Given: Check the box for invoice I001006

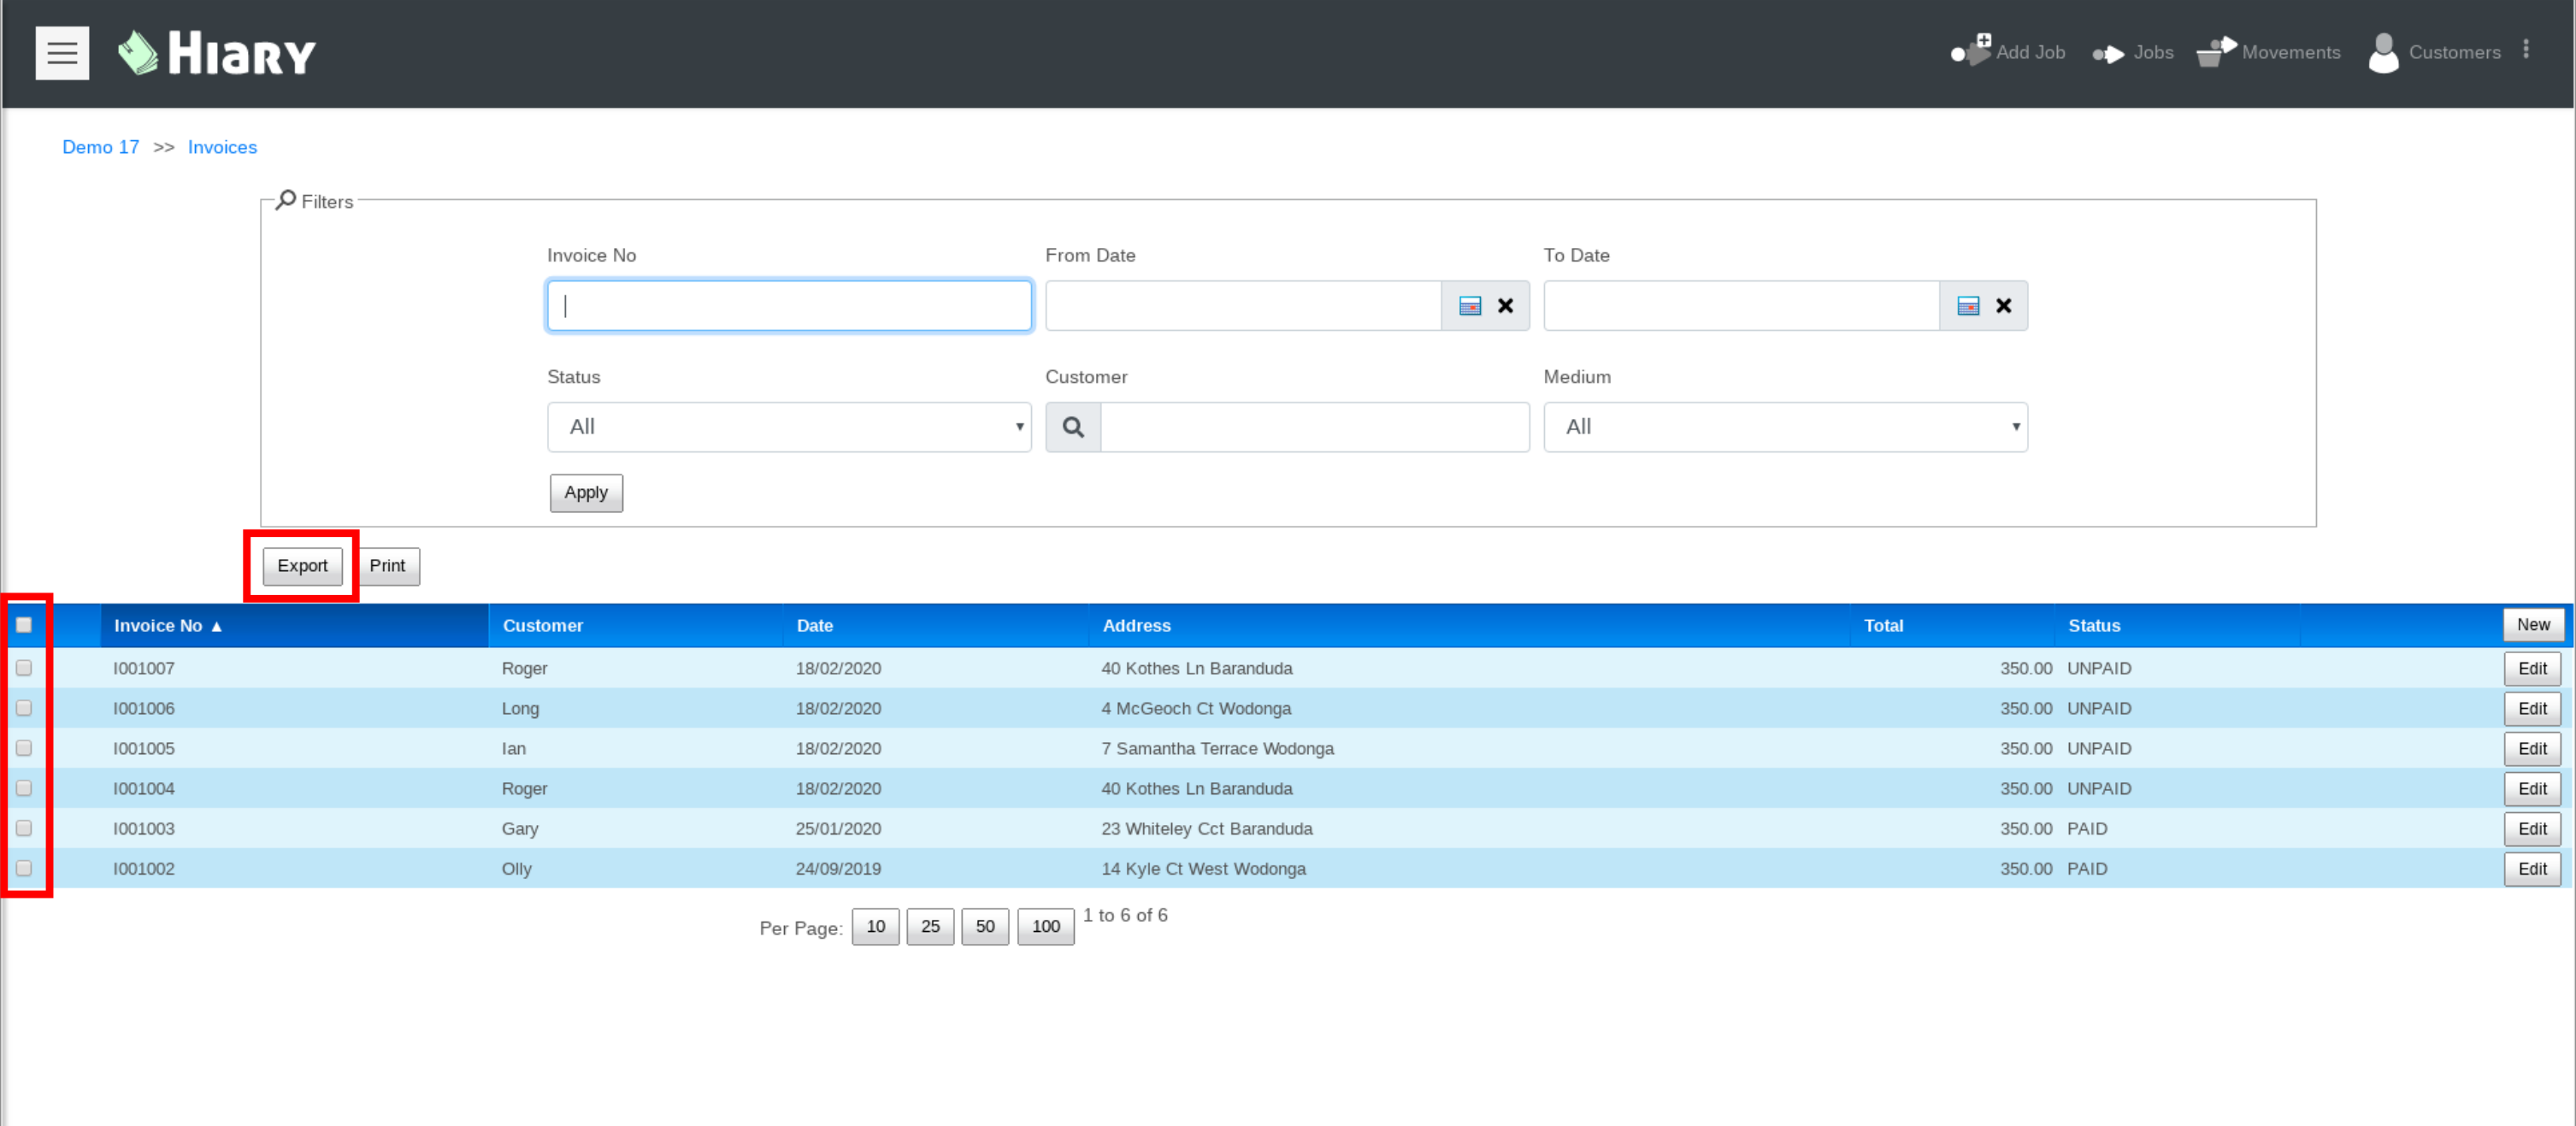Looking at the screenshot, I should pos(24,708).
